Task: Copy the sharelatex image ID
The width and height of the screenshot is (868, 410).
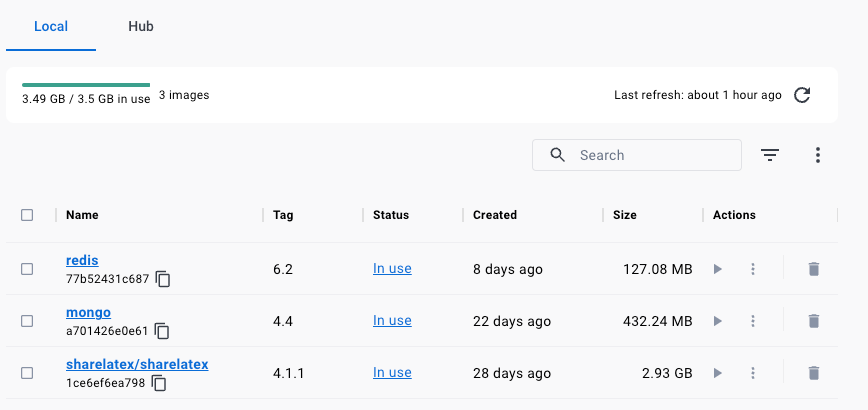Action: (x=159, y=383)
